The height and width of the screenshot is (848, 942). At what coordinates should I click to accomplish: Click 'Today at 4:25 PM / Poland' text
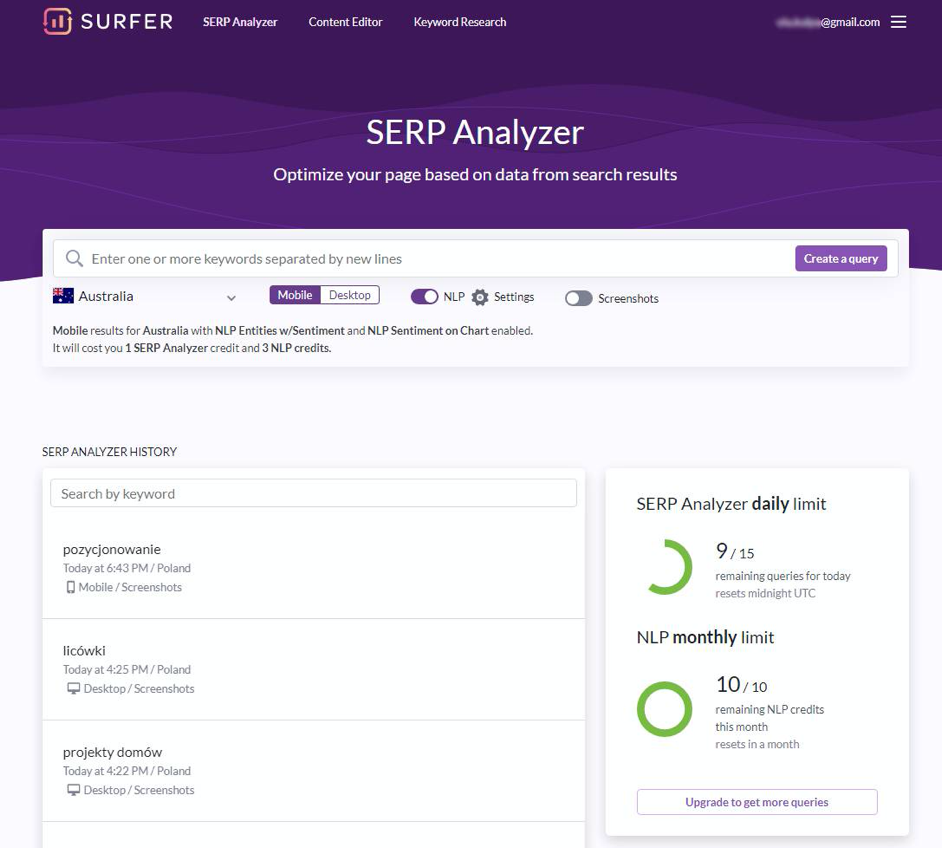coord(127,670)
